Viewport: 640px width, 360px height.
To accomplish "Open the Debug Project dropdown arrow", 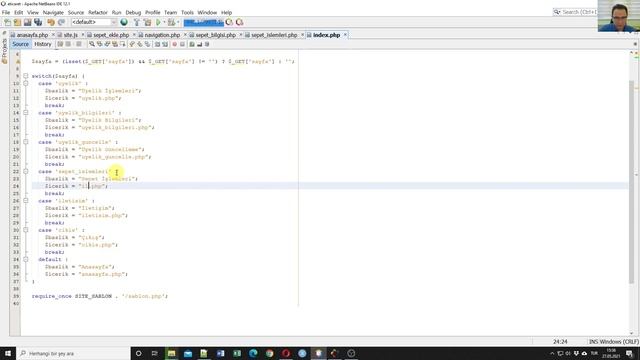I will [178, 22].
